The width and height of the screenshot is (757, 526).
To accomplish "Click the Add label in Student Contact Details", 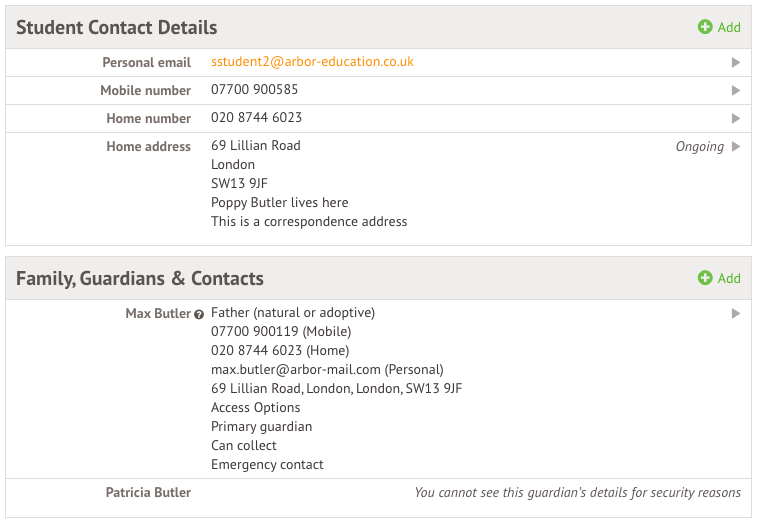I will [729, 27].
